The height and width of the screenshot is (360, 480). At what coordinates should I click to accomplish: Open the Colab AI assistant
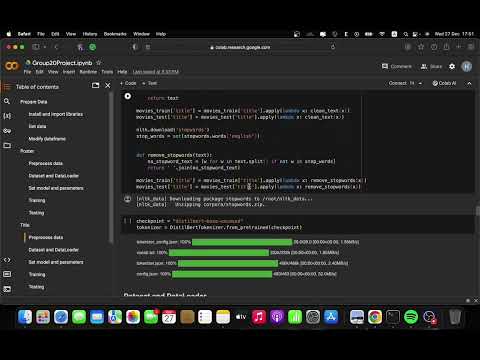point(444,83)
